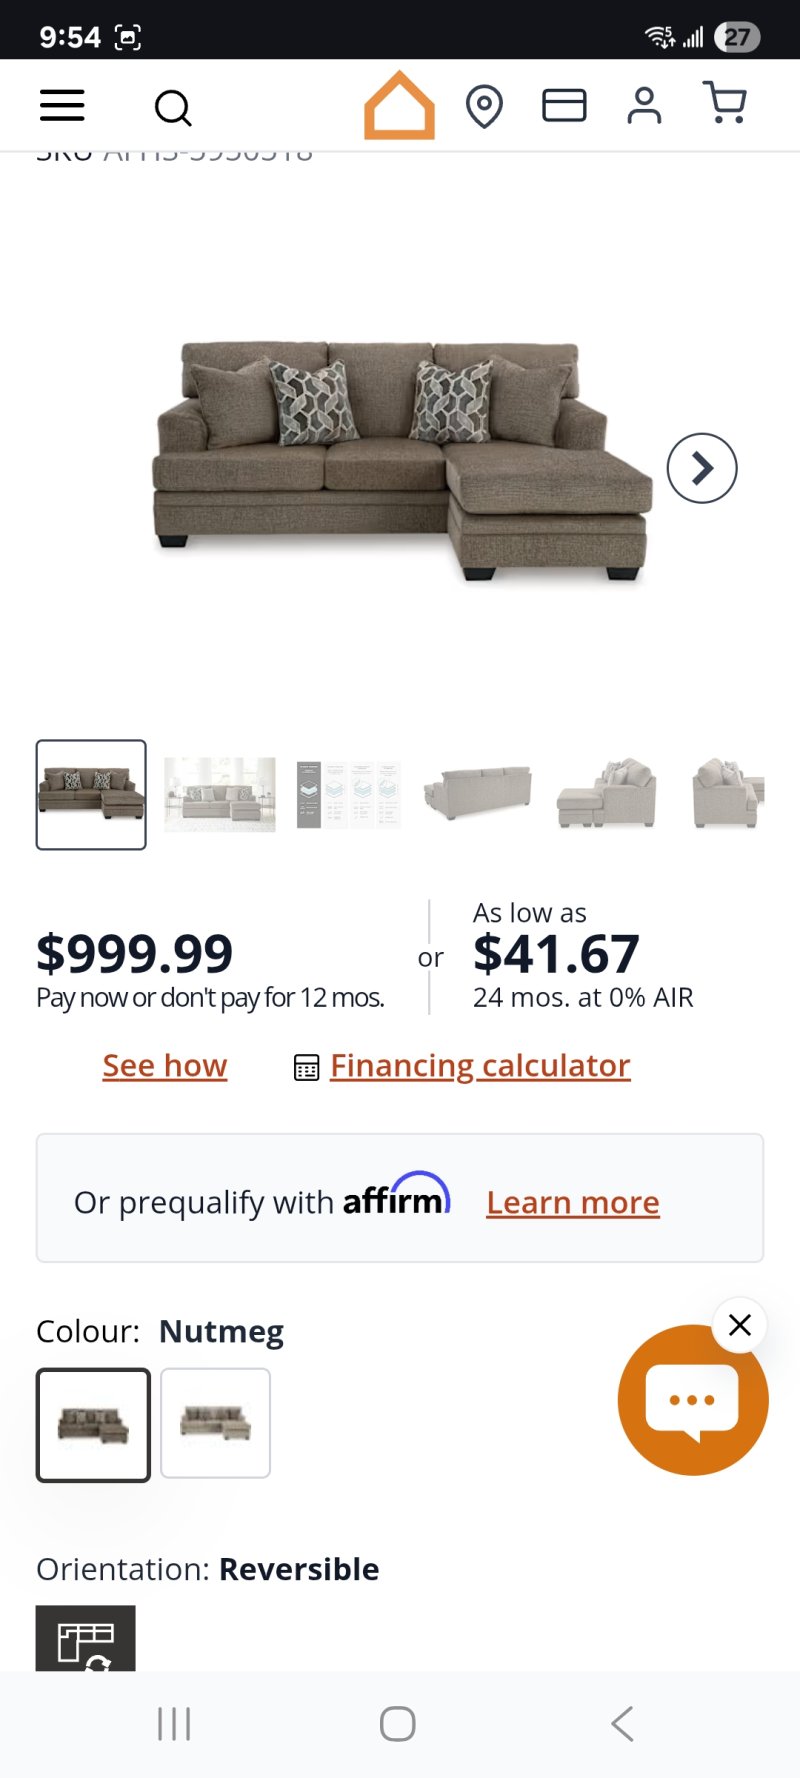The width and height of the screenshot is (800, 1778).
Task: Select the reversible orientation option icon
Action: click(x=85, y=1640)
